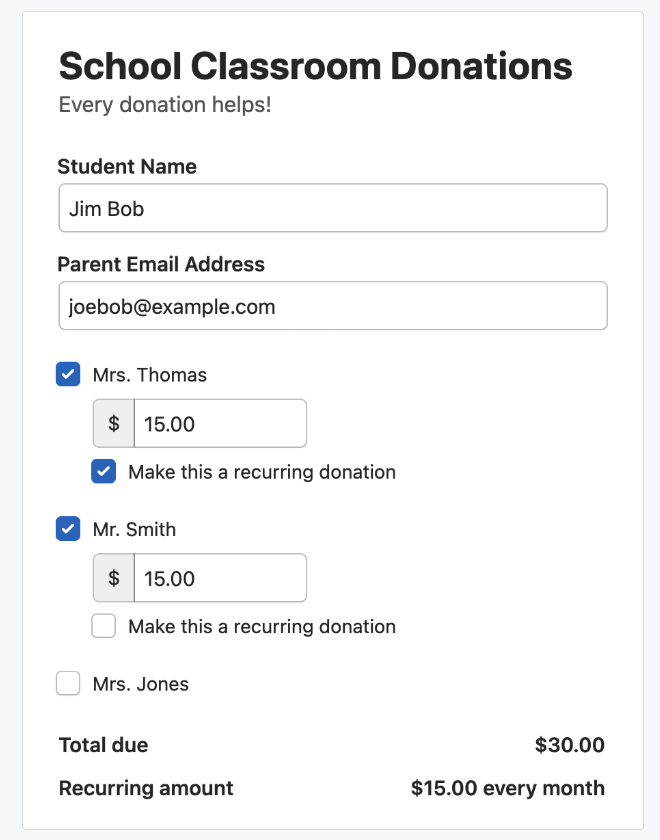Enable recurring donation checkbox for Mr. Smith
Viewport: 660px width, 840px height.
pyautogui.click(x=104, y=626)
